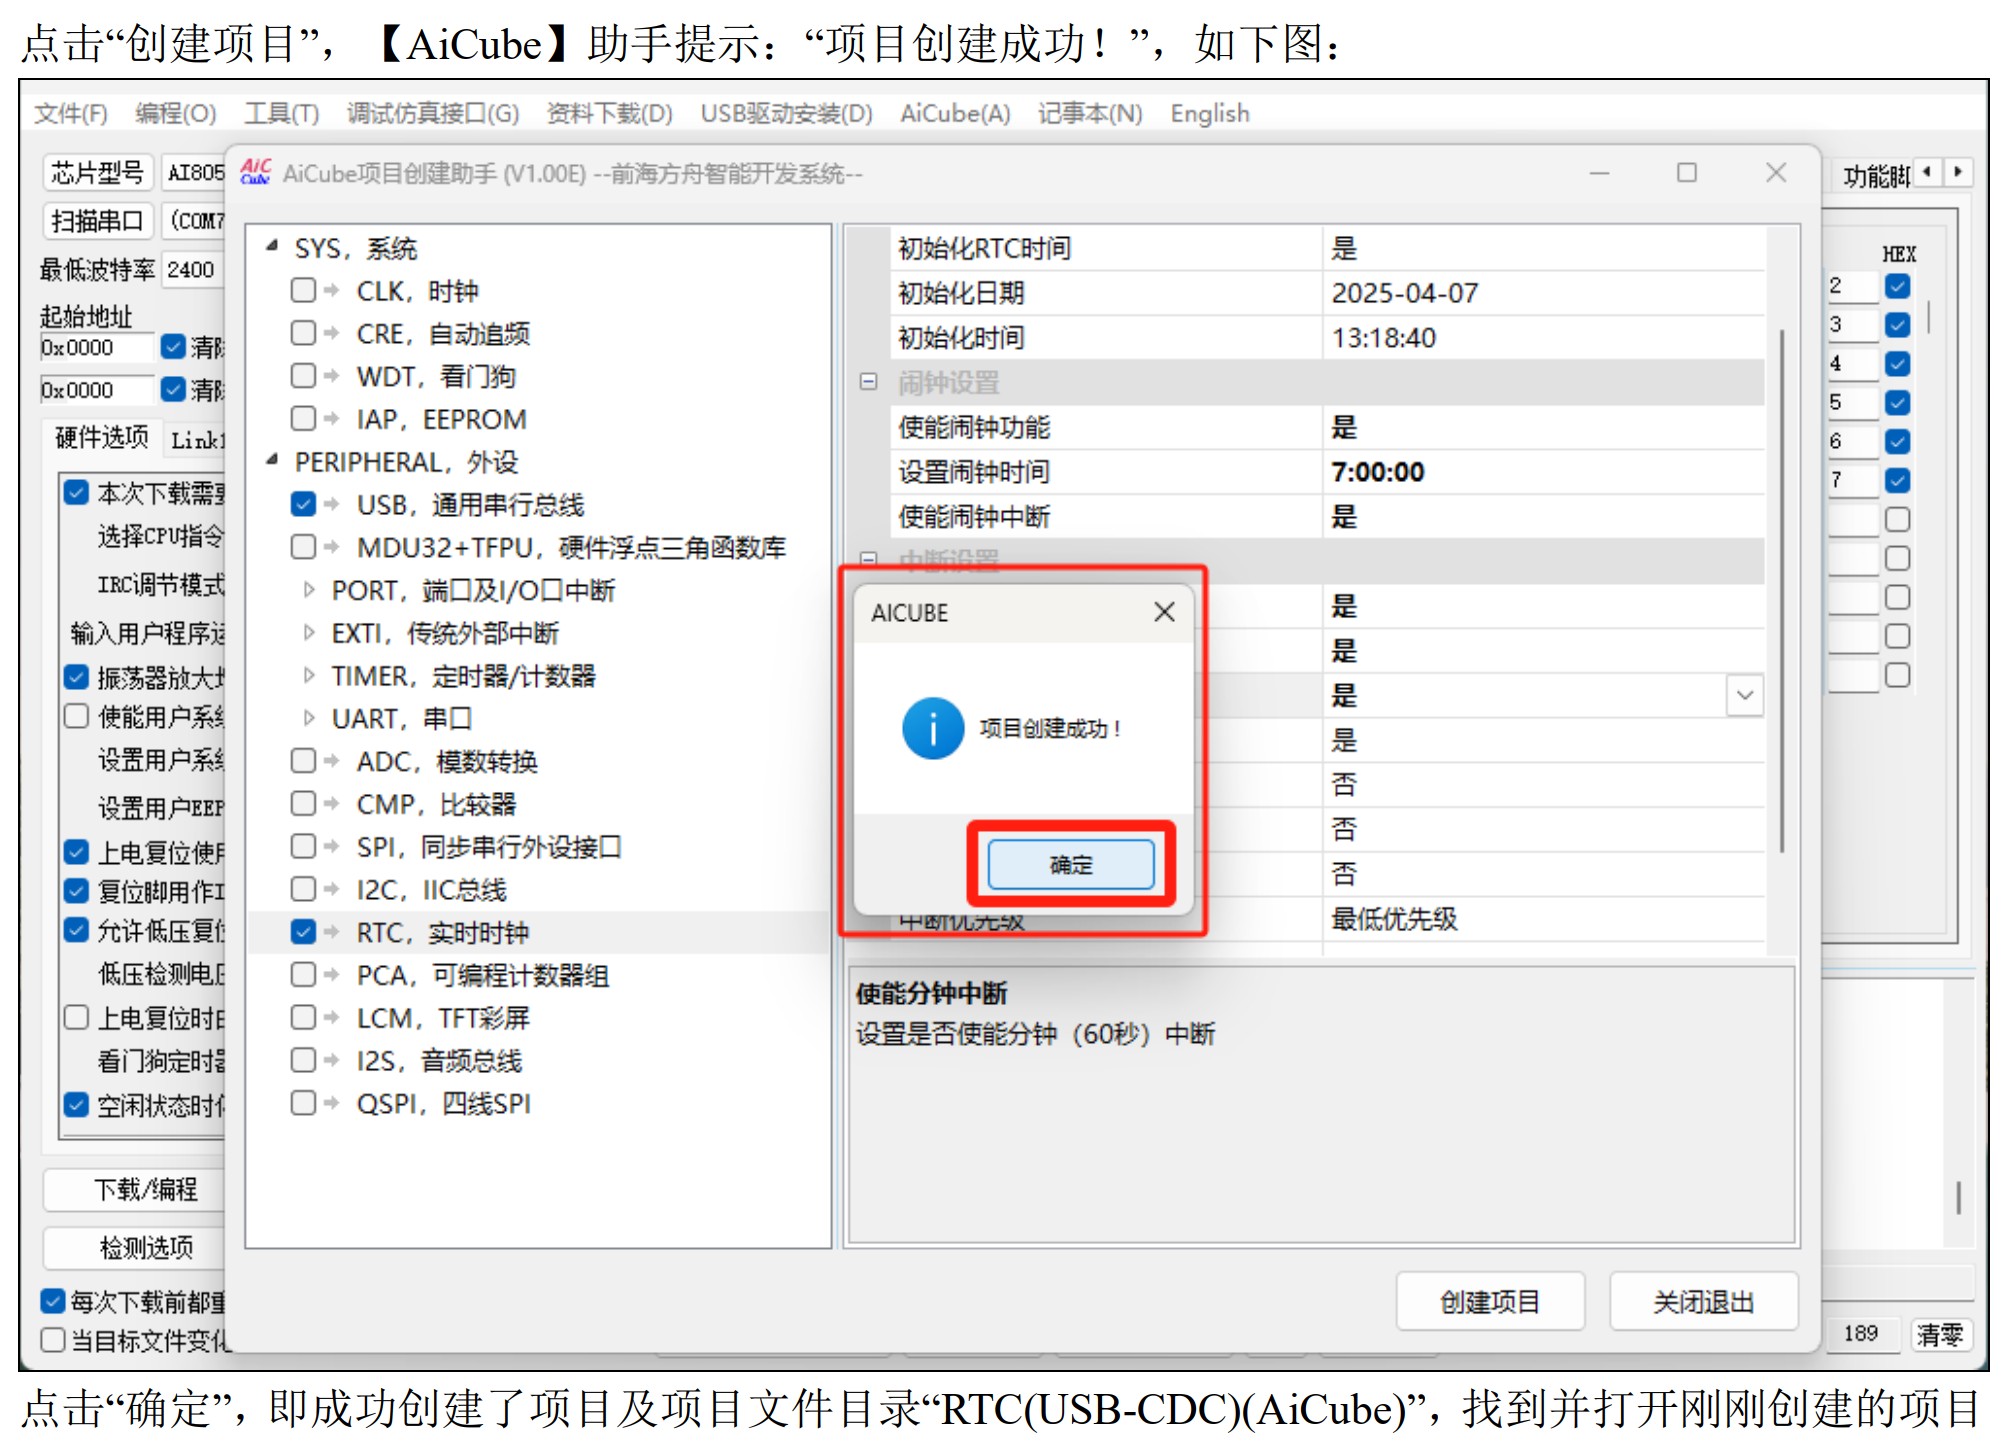Viewport: 2001px width, 1449px height.
Task: Click arrow icon beside I2S，音频总线
Action: click(x=332, y=1060)
